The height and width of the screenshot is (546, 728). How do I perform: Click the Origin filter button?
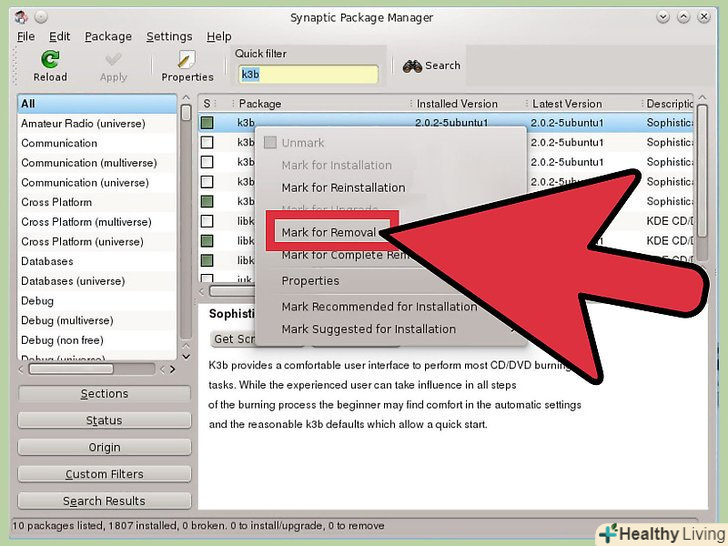[x=104, y=448]
